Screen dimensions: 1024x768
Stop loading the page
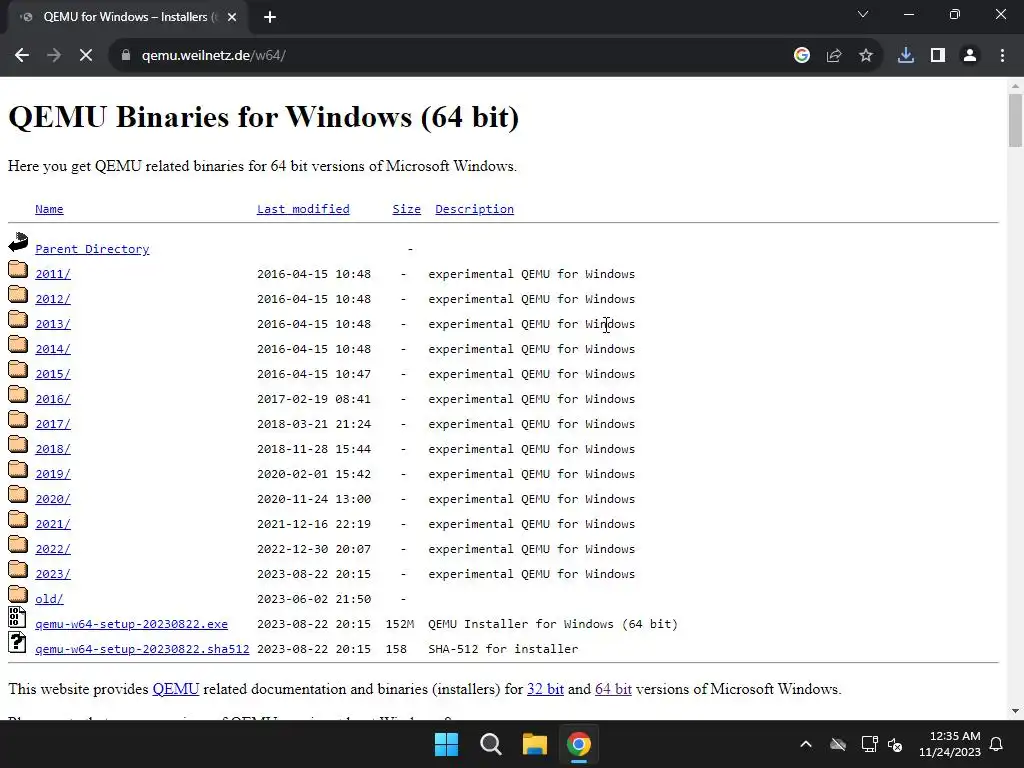[86, 56]
